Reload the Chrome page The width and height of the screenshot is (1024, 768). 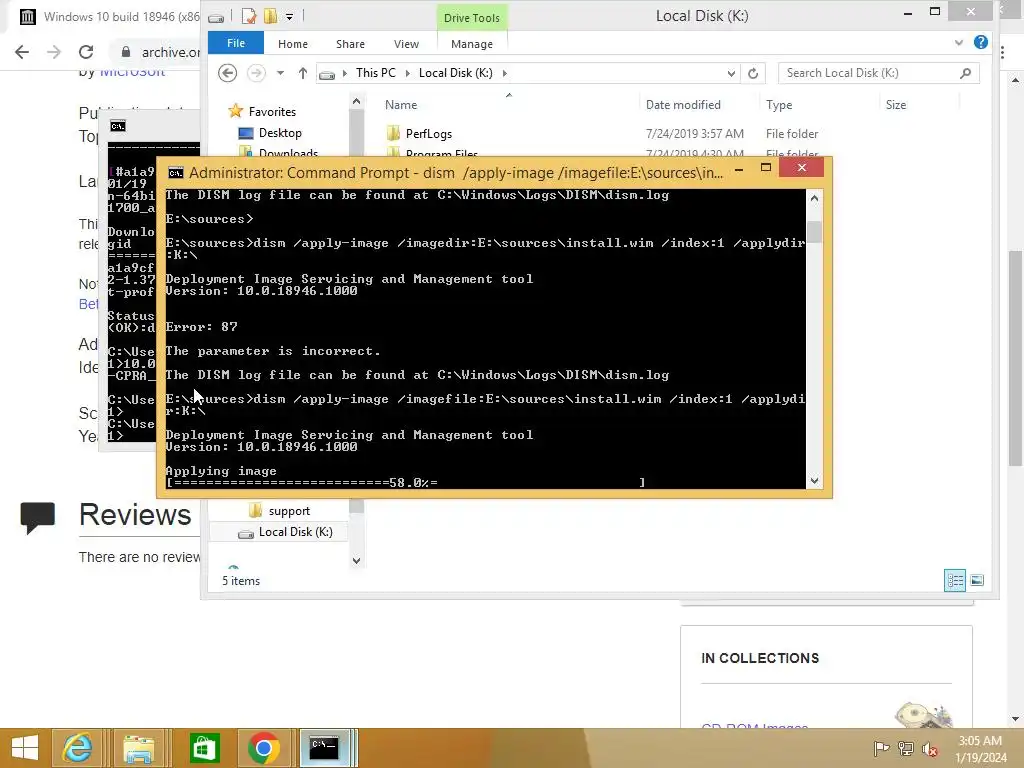click(x=86, y=52)
